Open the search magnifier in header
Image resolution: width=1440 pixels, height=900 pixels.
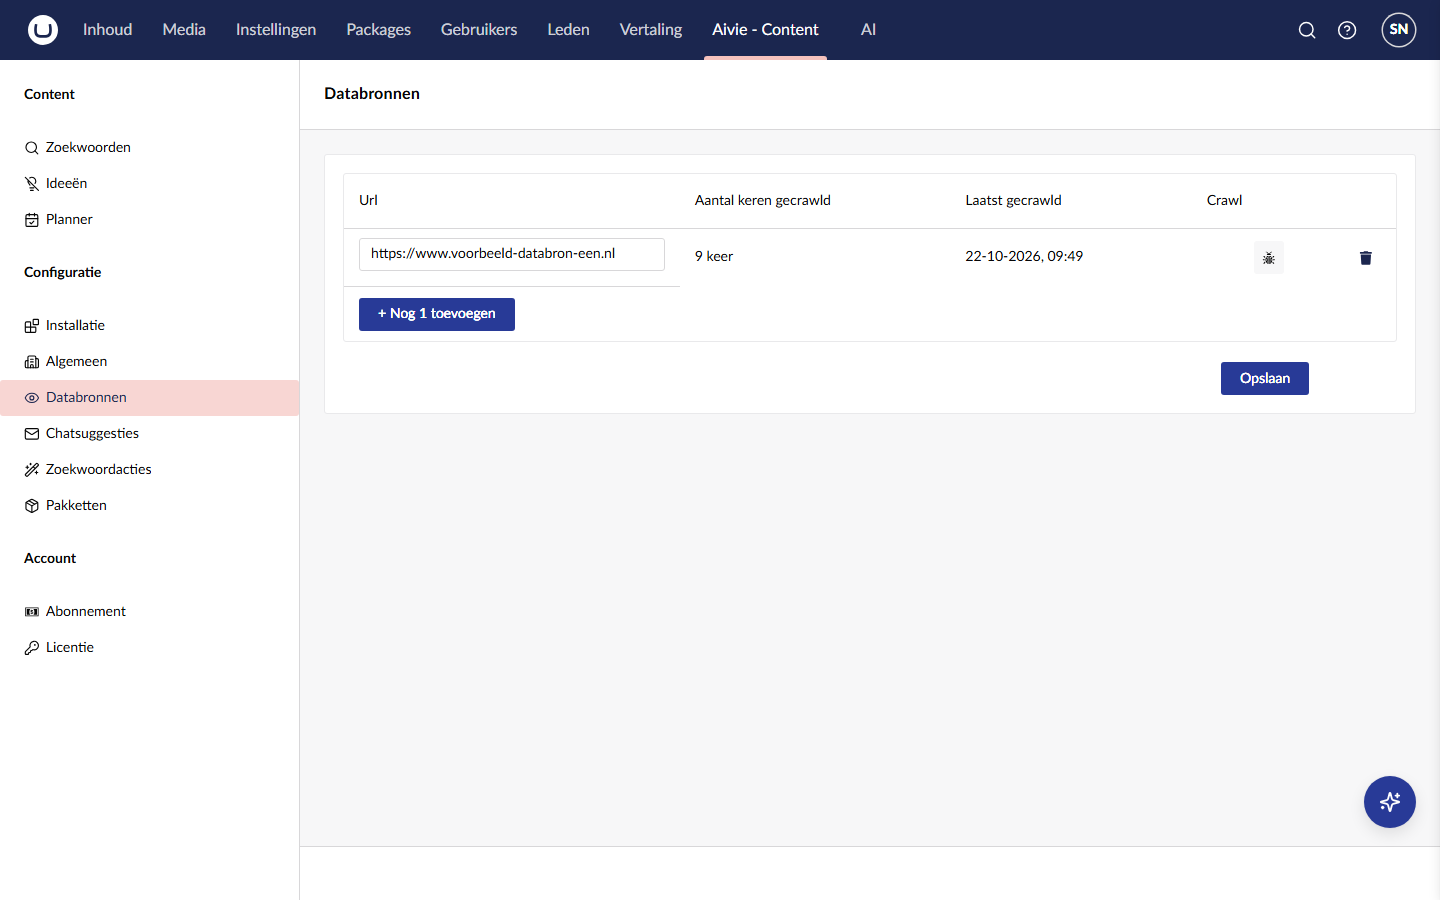point(1307,30)
